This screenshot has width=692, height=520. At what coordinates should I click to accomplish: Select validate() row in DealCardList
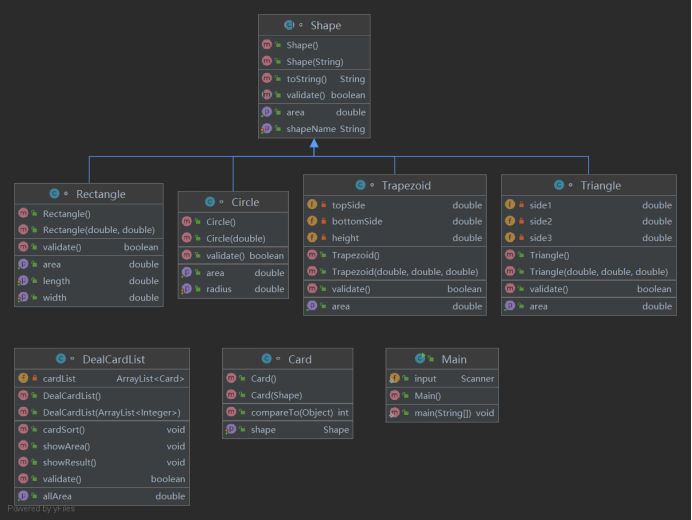(x=102, y=479)
